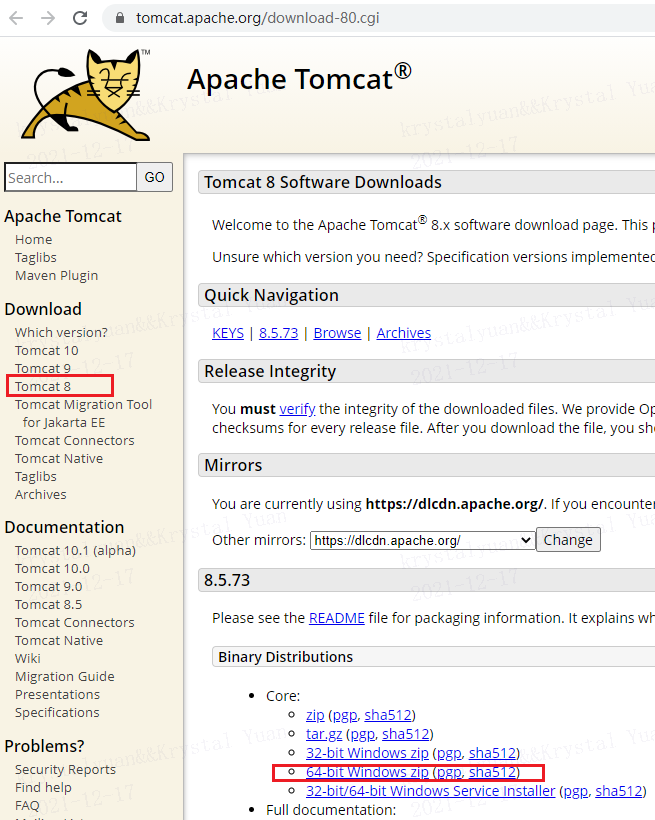Expand the Other mirrors dropdown
This screenshot has width=655, height=820.
[x=423, y=540]
